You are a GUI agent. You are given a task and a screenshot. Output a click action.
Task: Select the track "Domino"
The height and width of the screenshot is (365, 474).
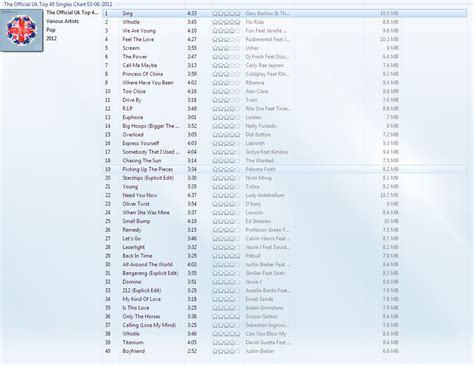coord(132,282)
